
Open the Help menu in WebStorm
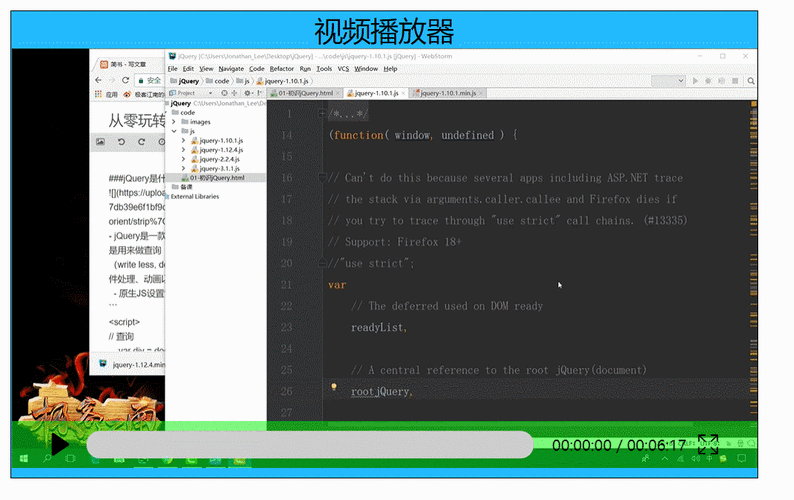tap(390, 68)
